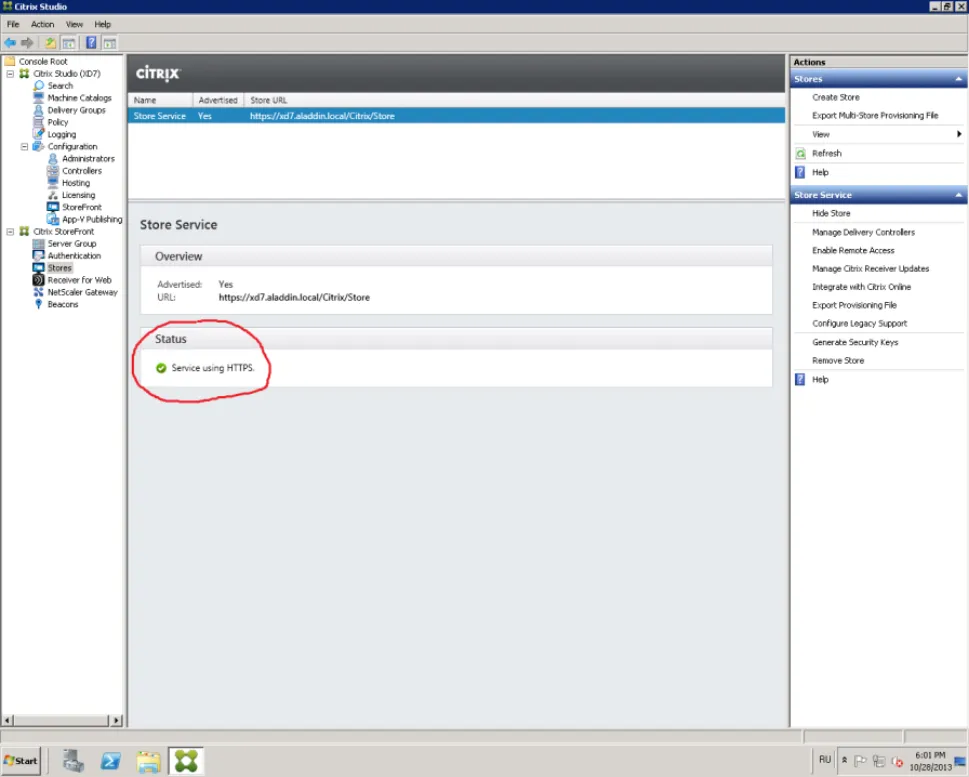Click the Up one level toolbar icon
Image resolution: width=969 pixels, height=777 pixels.
pos(50,43)
